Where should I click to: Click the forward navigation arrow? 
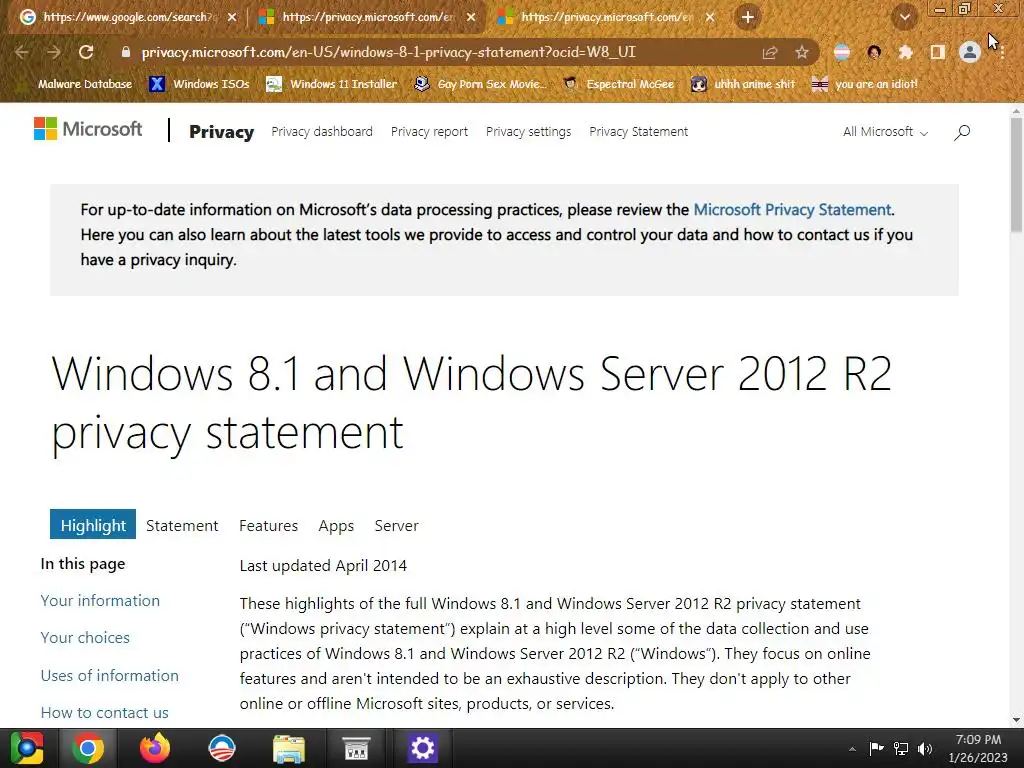click(54, 52)
